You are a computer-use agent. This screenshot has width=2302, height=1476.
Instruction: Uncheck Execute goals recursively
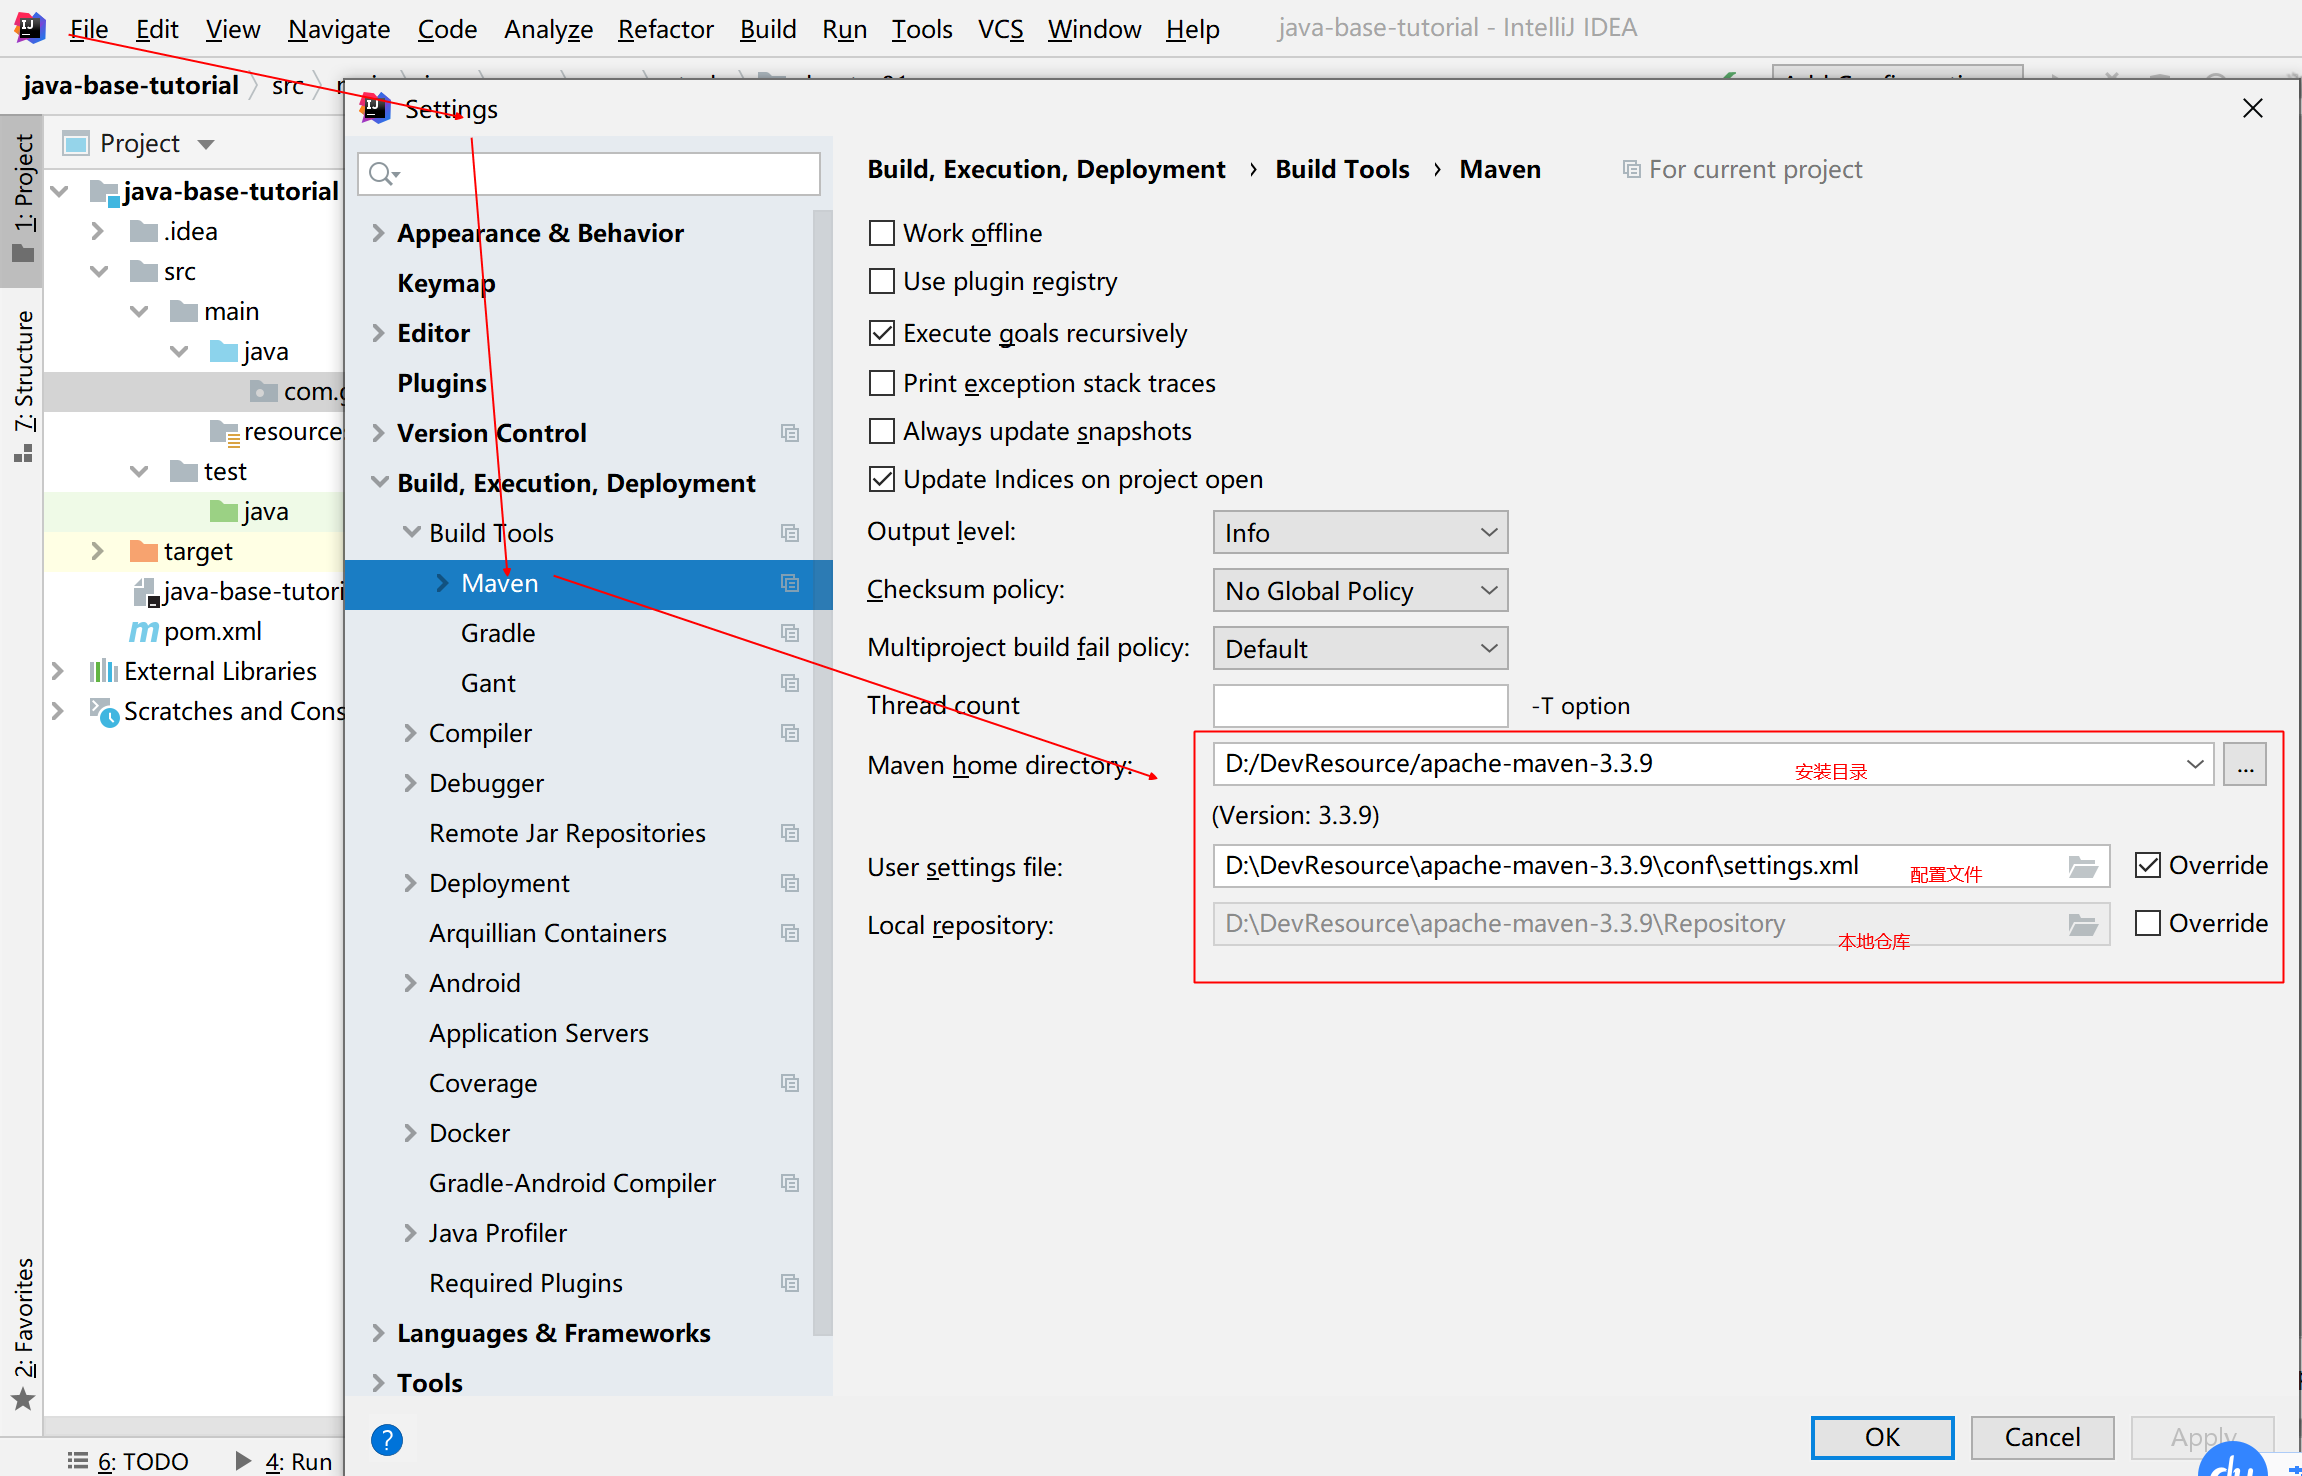pyautogui.click(x=881, y=333)
